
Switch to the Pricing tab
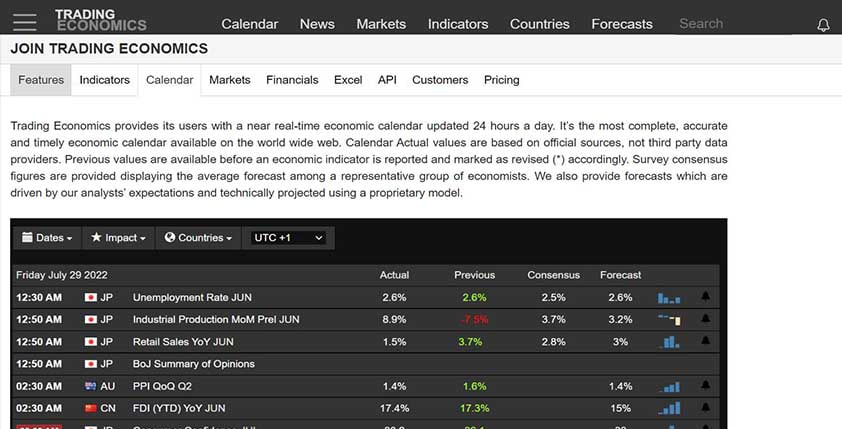click(x=502, y=80)
